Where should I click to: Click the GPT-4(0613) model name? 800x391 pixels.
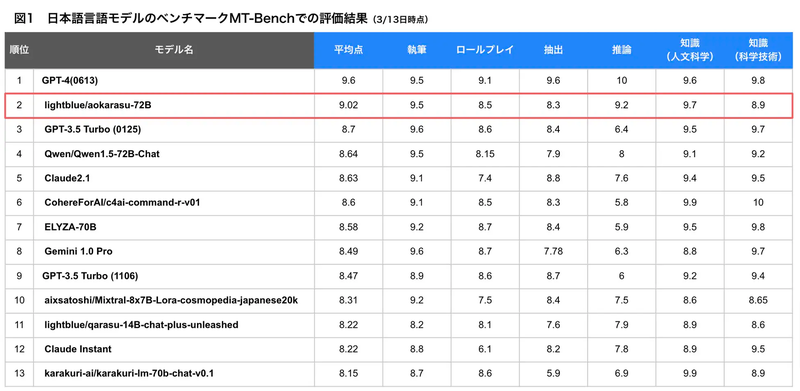(x=69, y=81)
